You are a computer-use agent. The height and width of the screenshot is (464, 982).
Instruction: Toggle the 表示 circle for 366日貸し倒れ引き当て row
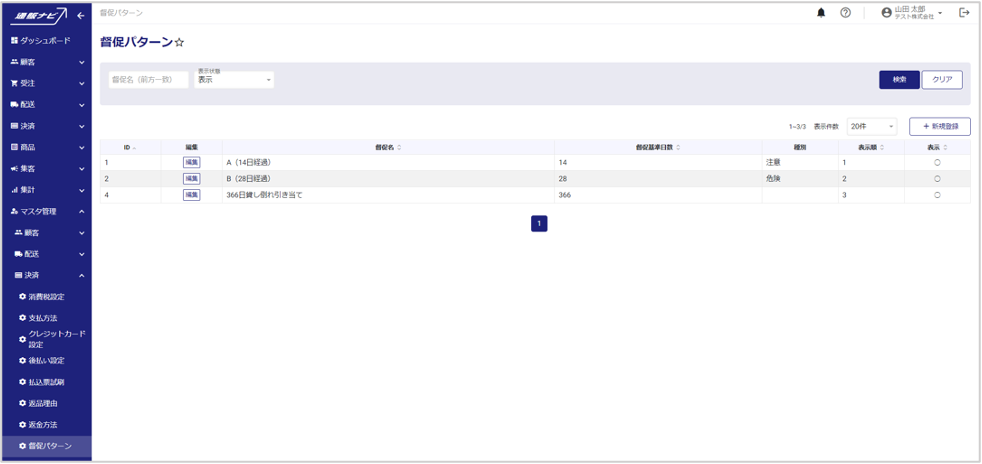(x=937, y=195)
